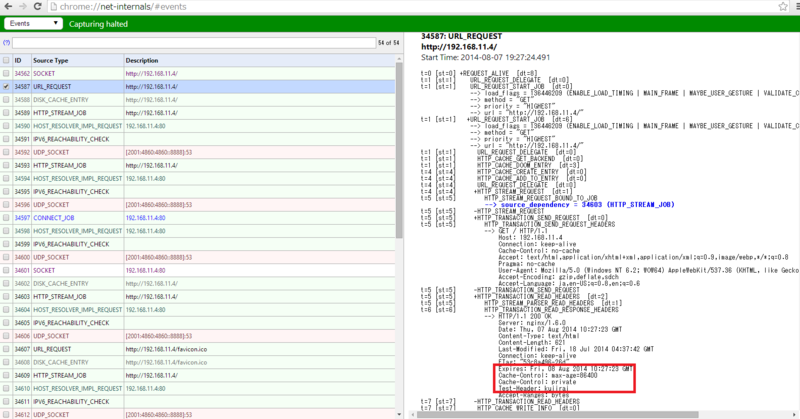Click the event list vertical scrollbar thumb
Image resolution: width=800 pixels, height=419 pixels.
[399, 150]
